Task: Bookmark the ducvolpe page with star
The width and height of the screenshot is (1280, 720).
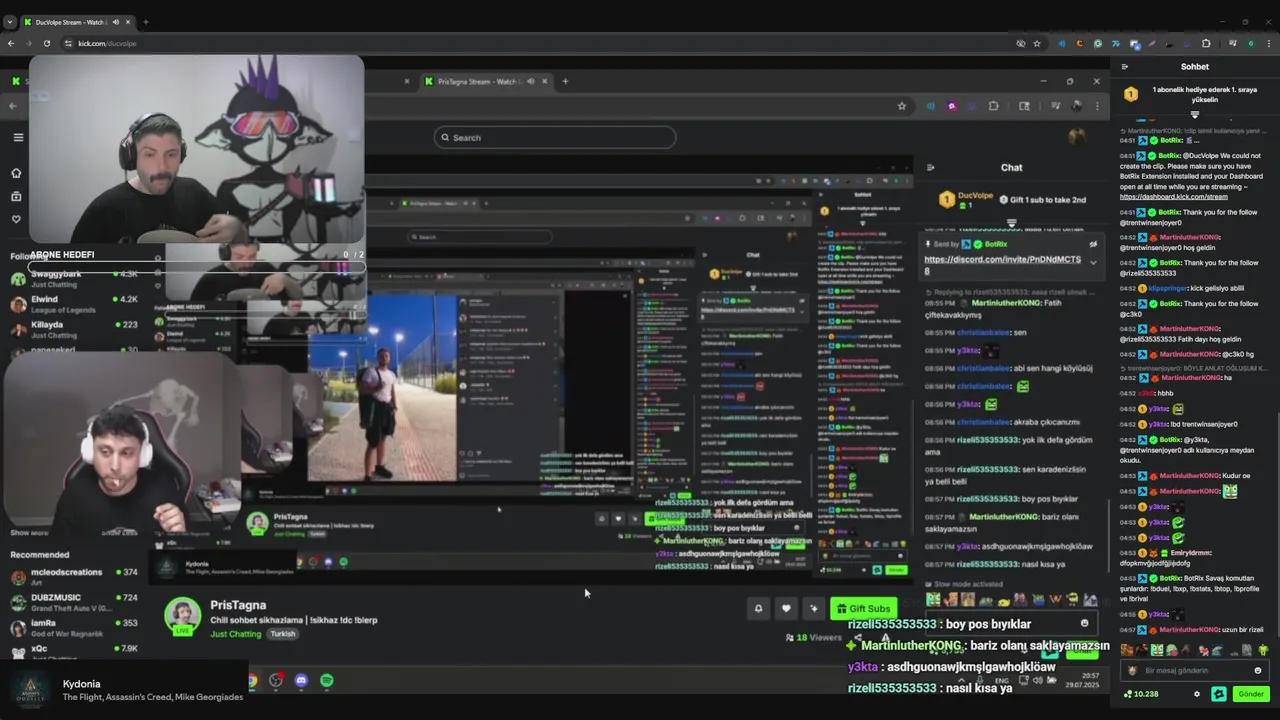Action: 1037,43
